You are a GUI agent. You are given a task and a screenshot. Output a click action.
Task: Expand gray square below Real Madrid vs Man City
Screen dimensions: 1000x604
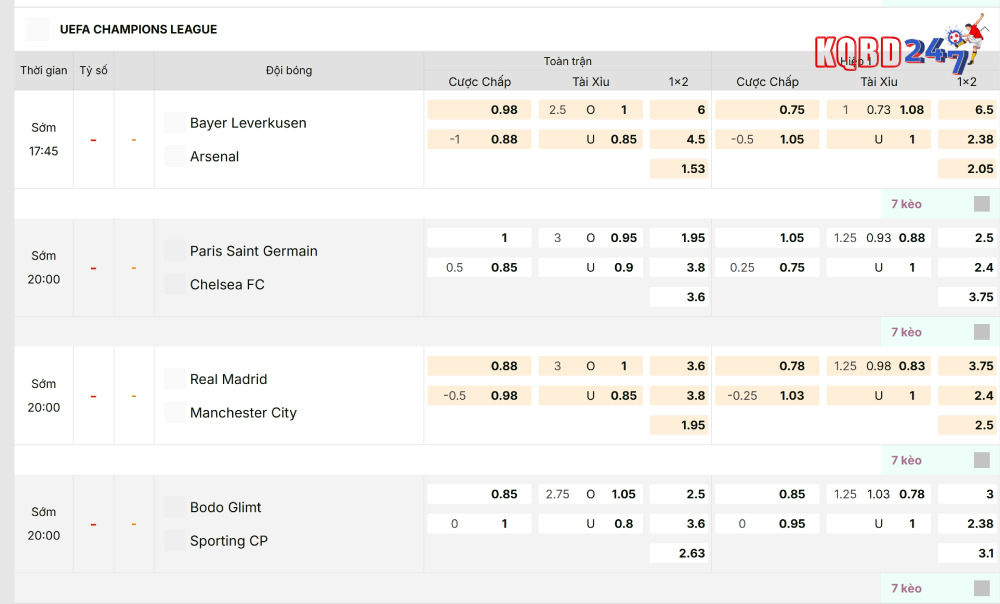[982, 460]
